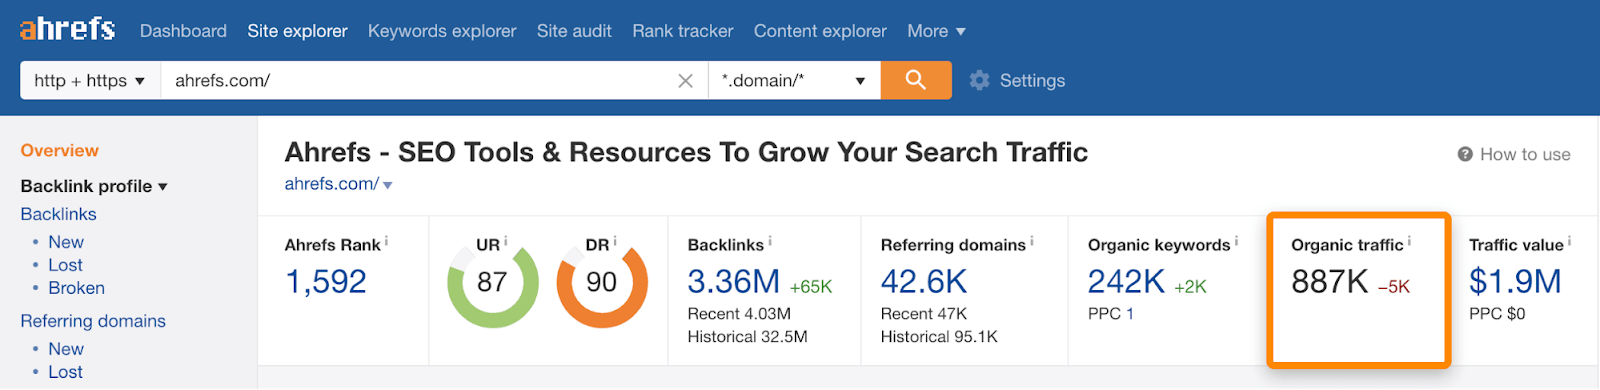Click the ahrefs.com/ site link
Screen dimensions: 1600x390
click(x=331, y=184)
